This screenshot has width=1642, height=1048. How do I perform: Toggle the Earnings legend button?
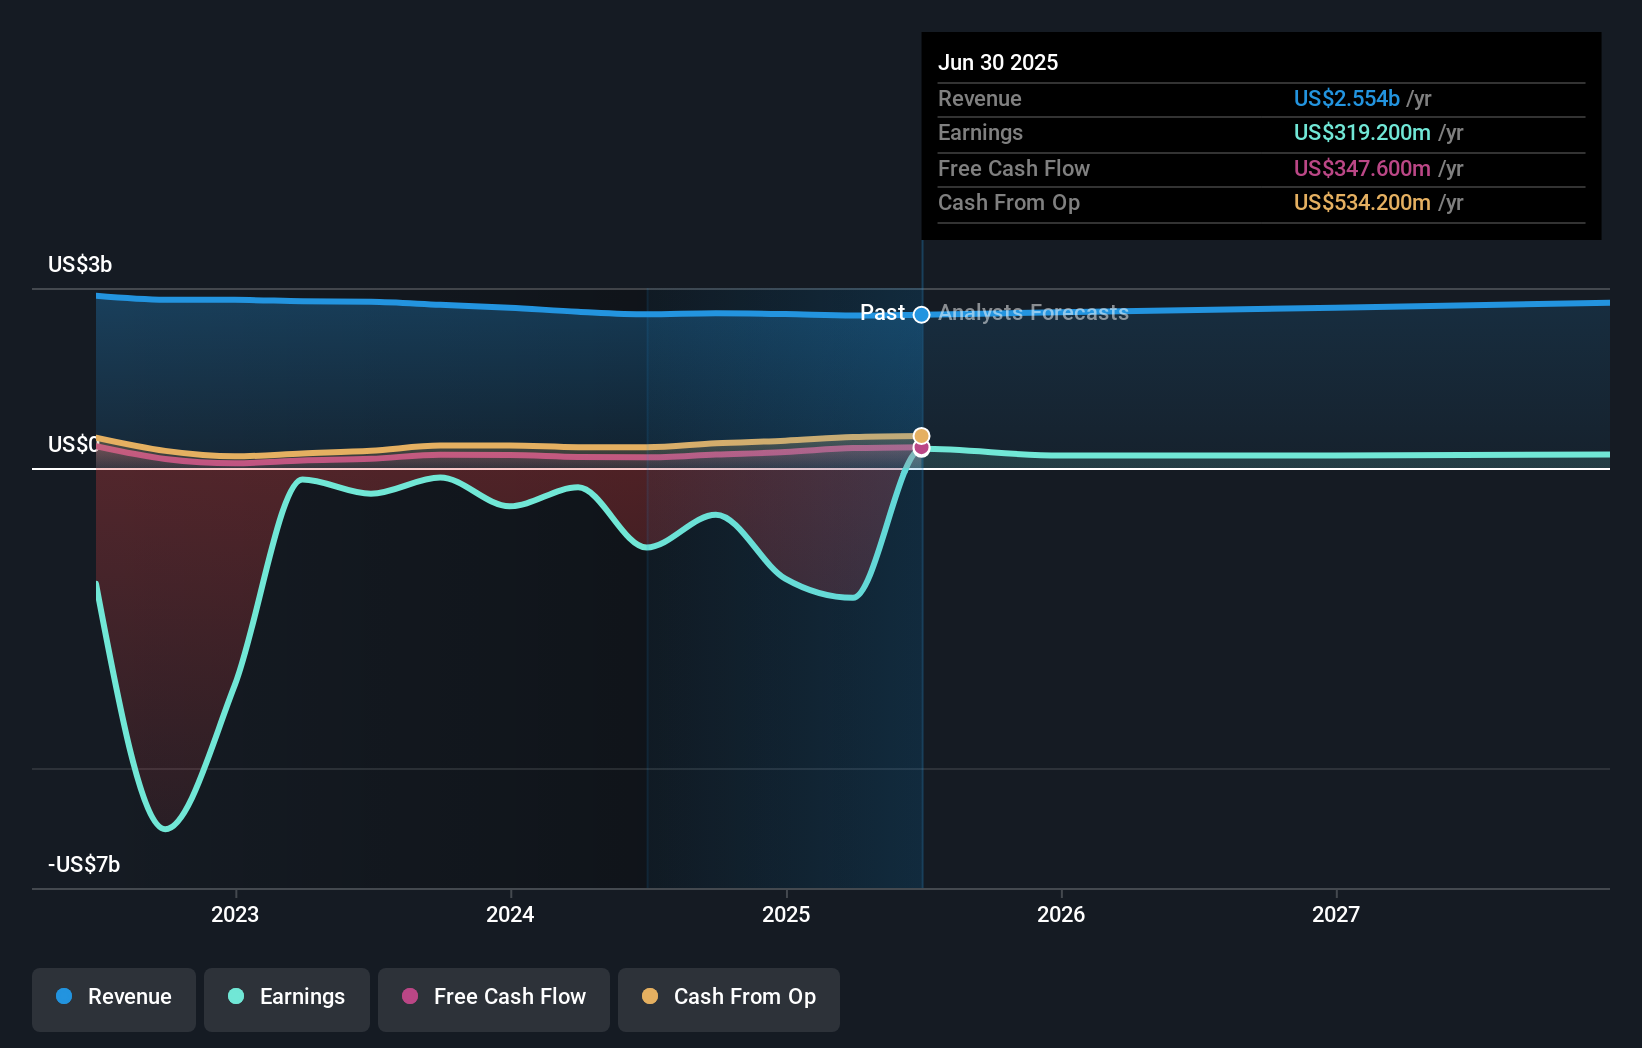click(x=287, y=999)
